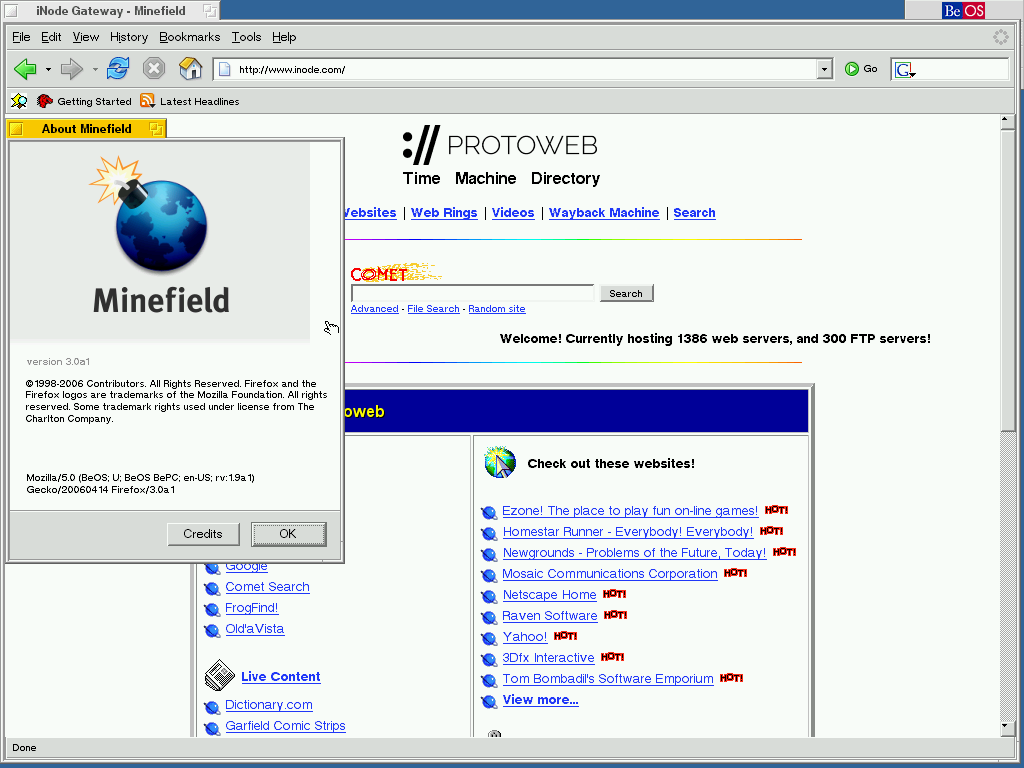Click the Credits button in About dialog

point(203,534)
